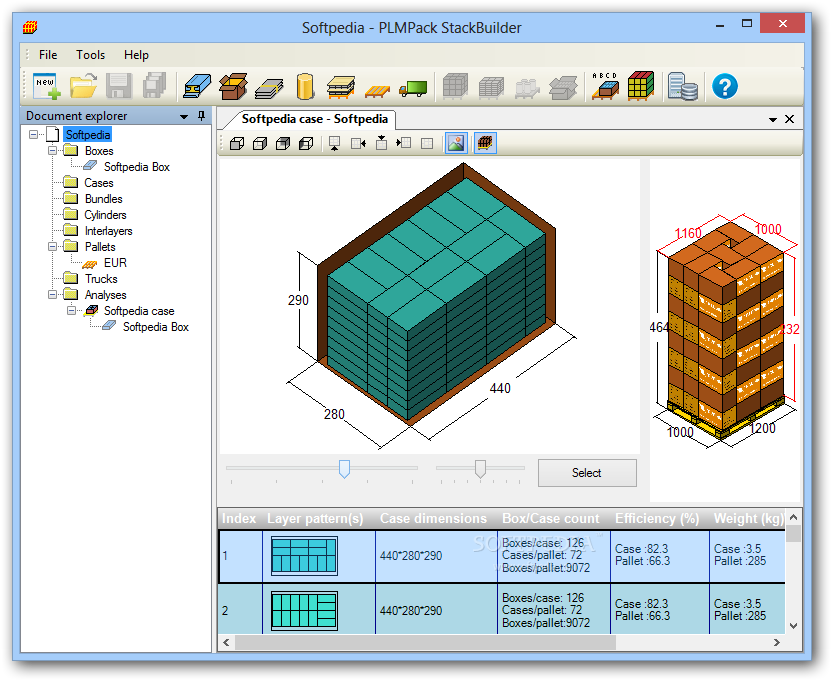Viewport: 832px width, 681px height.
Task: Select the first corner view cube icon
Action: point(237,143)
